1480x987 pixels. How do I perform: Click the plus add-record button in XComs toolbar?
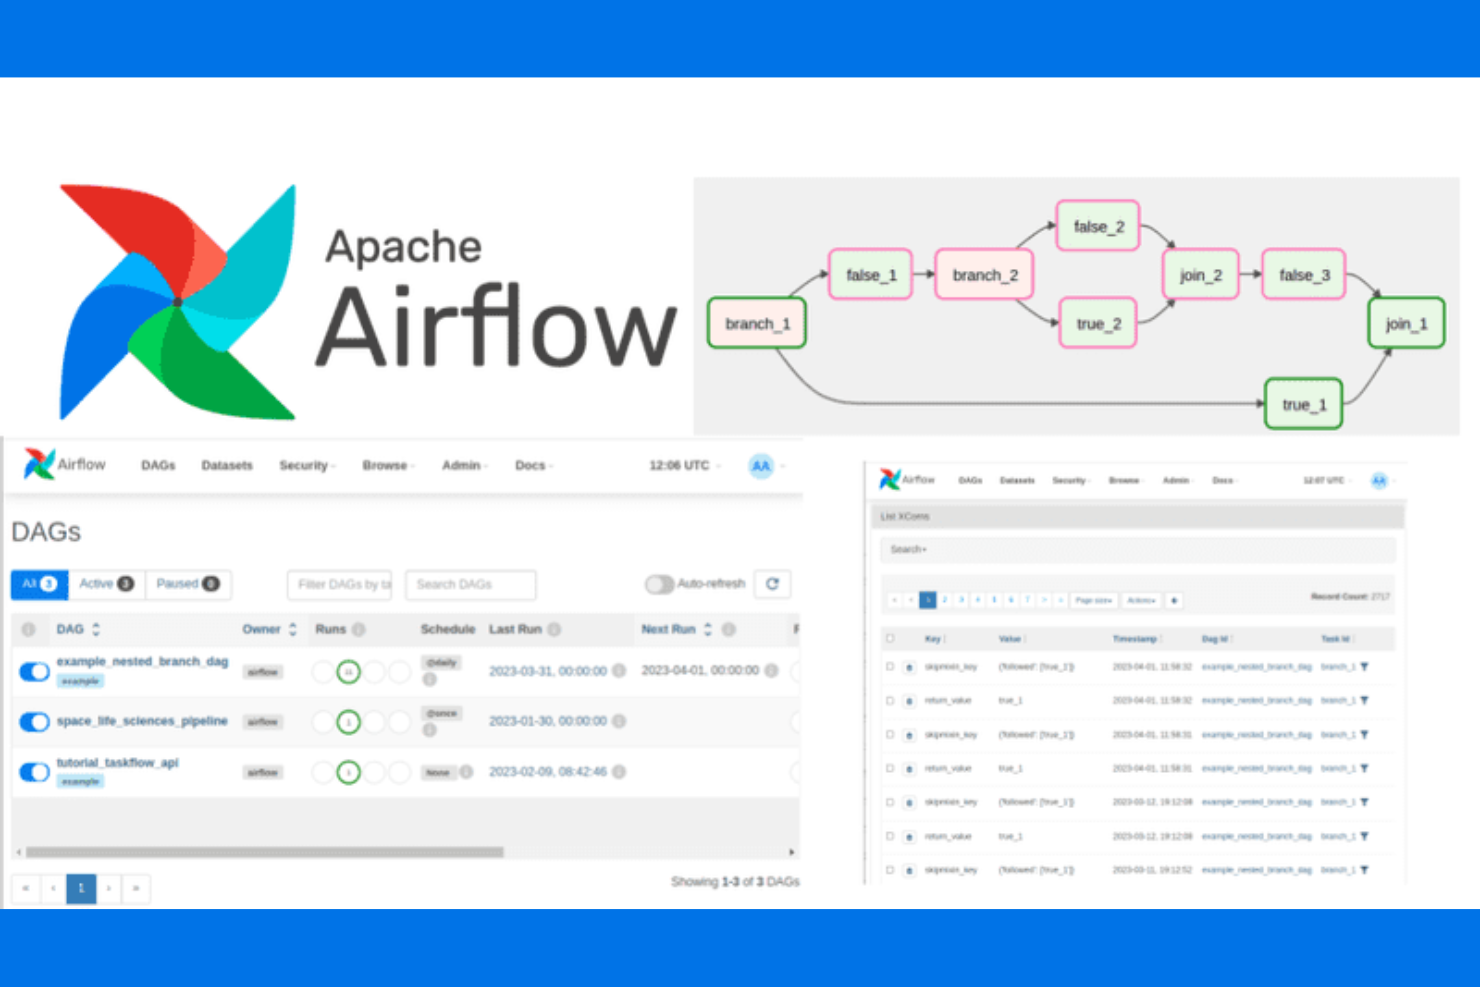(x=1174, y=600)
